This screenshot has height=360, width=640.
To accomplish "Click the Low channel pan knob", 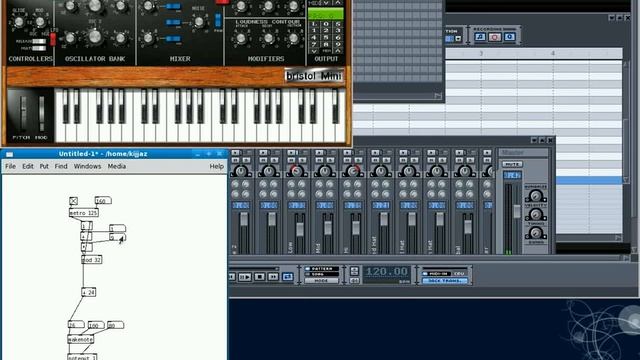I will coord(297,171).
